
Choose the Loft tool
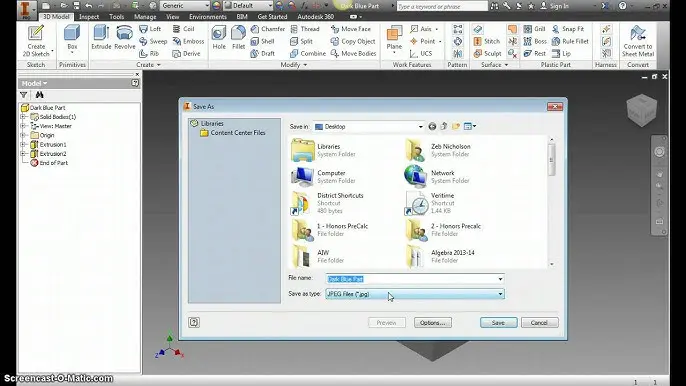pyautogui.click(x=150, y=29)
